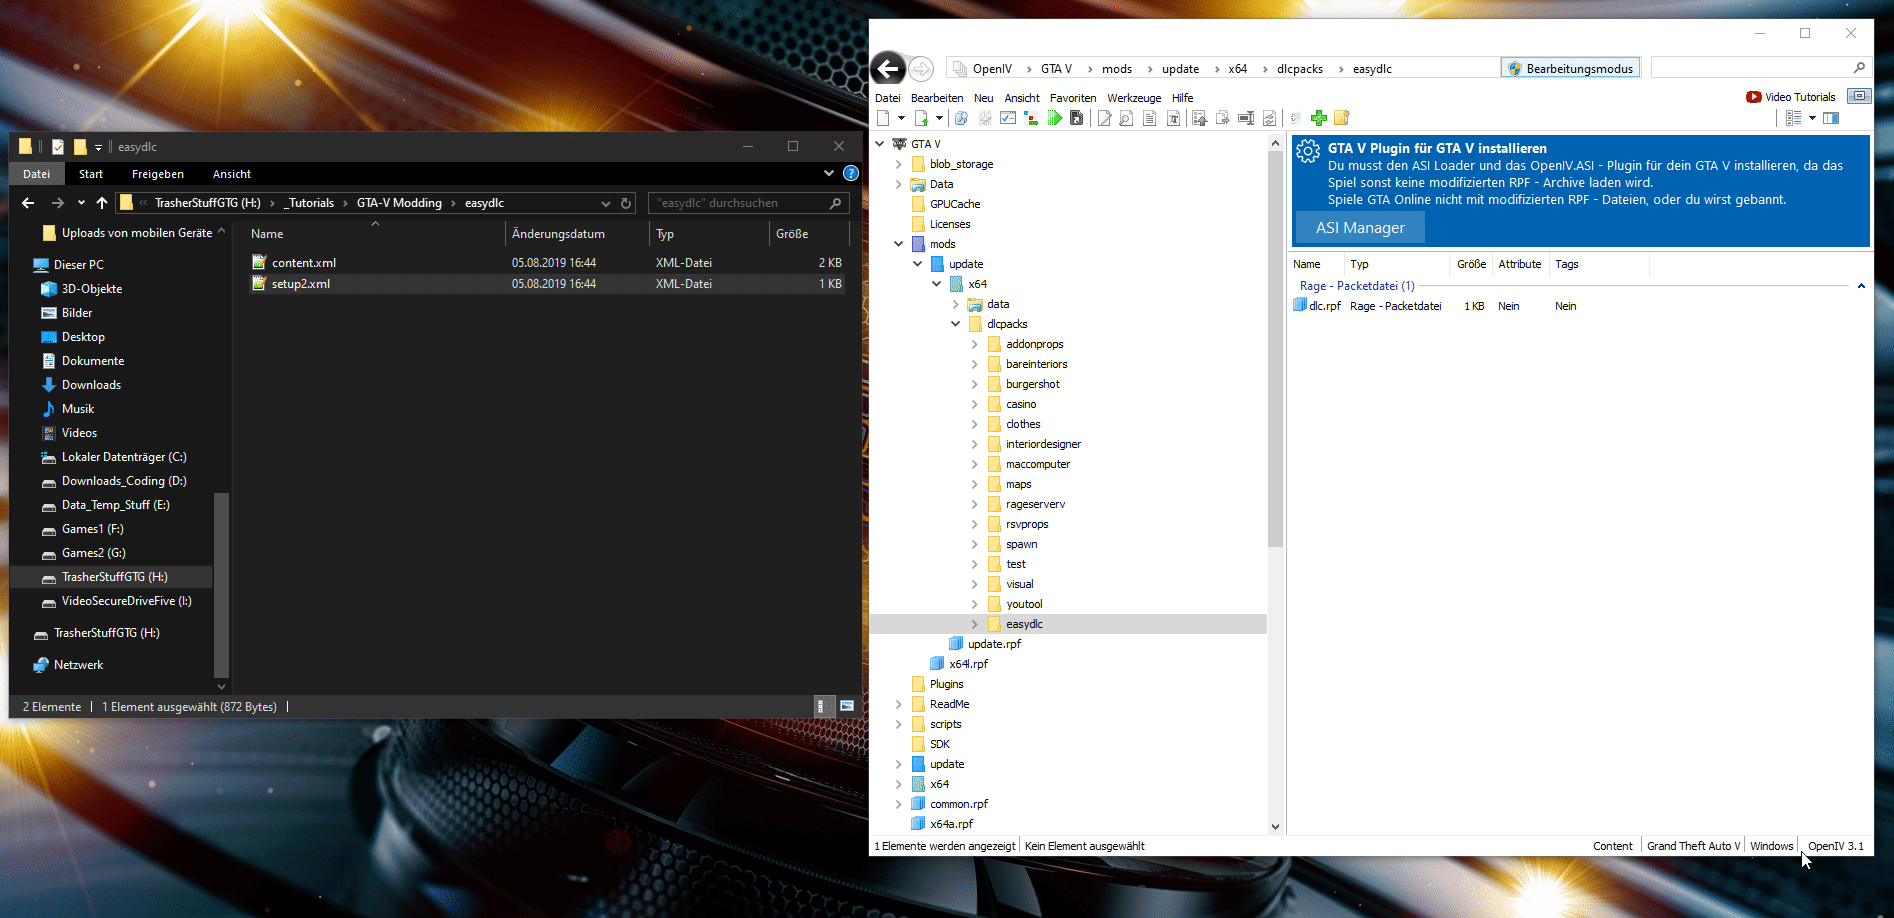Toggle Bearbeitungsmodus edit mode button
1894x918 pixels.
(1570, 68)
